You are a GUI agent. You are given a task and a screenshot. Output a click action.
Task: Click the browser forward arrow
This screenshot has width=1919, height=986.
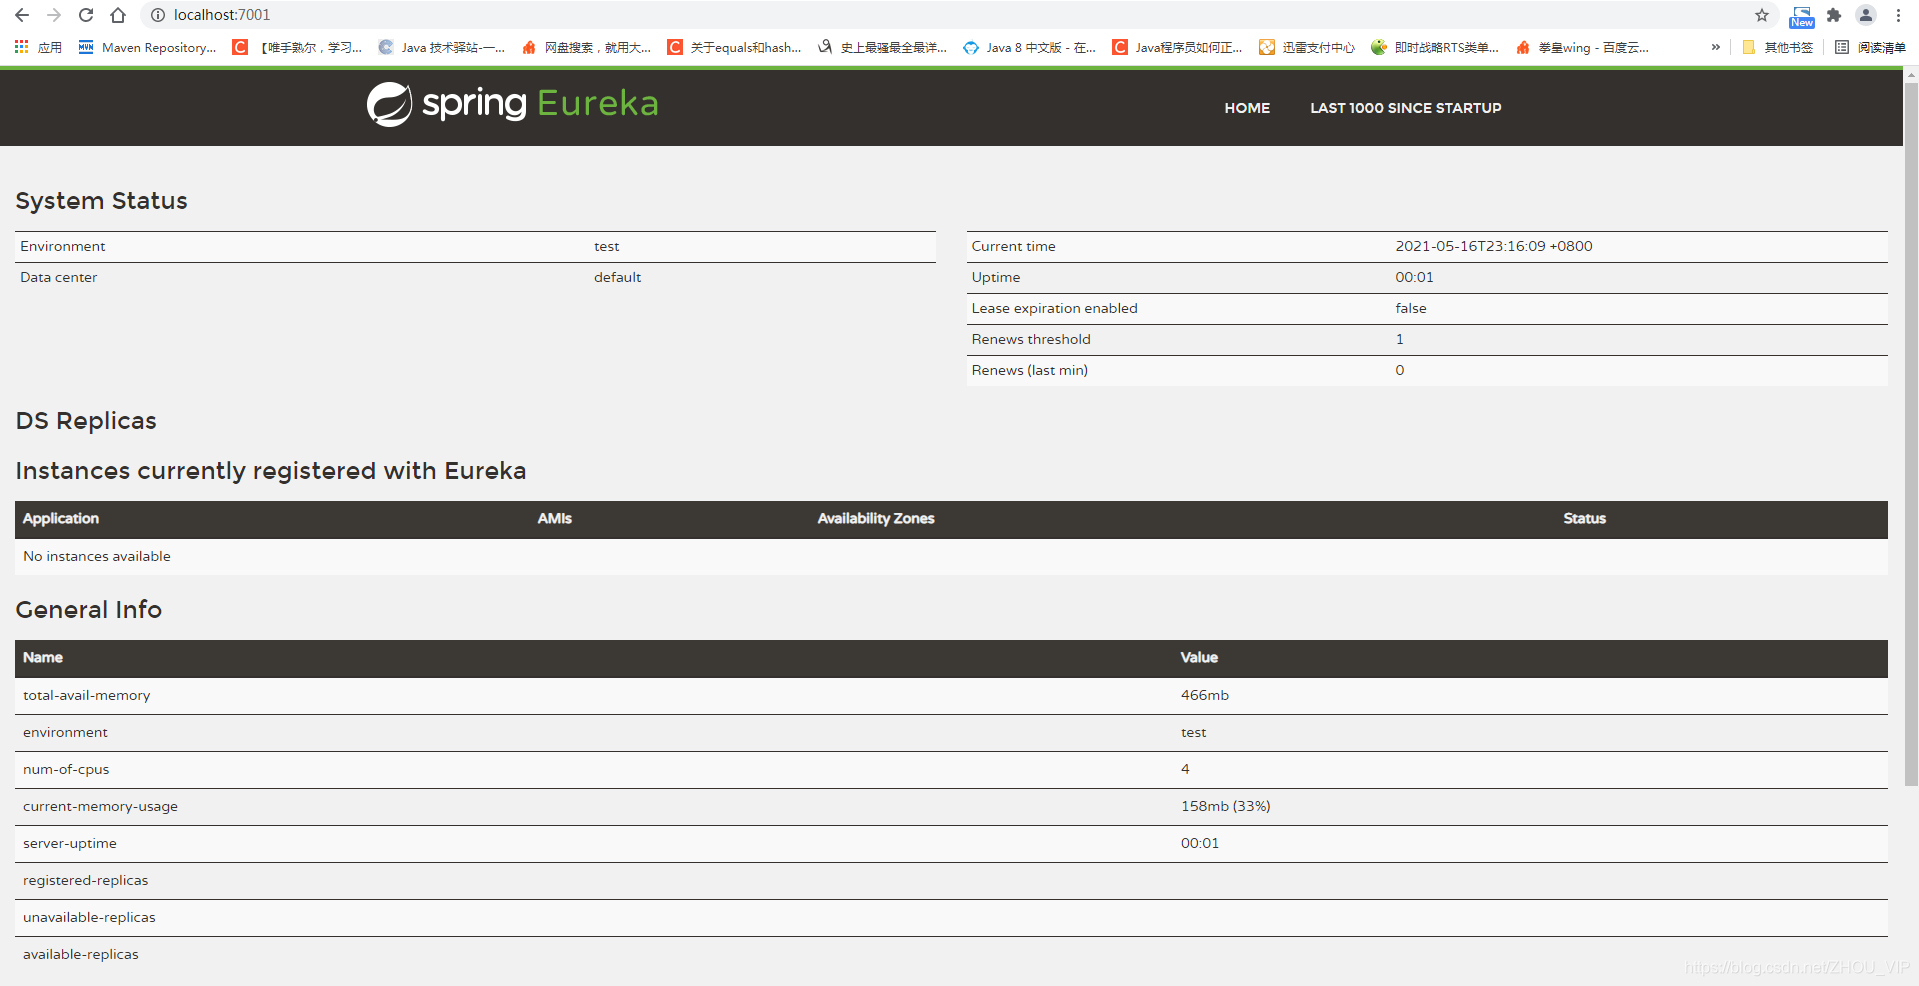tap(54, 15)
